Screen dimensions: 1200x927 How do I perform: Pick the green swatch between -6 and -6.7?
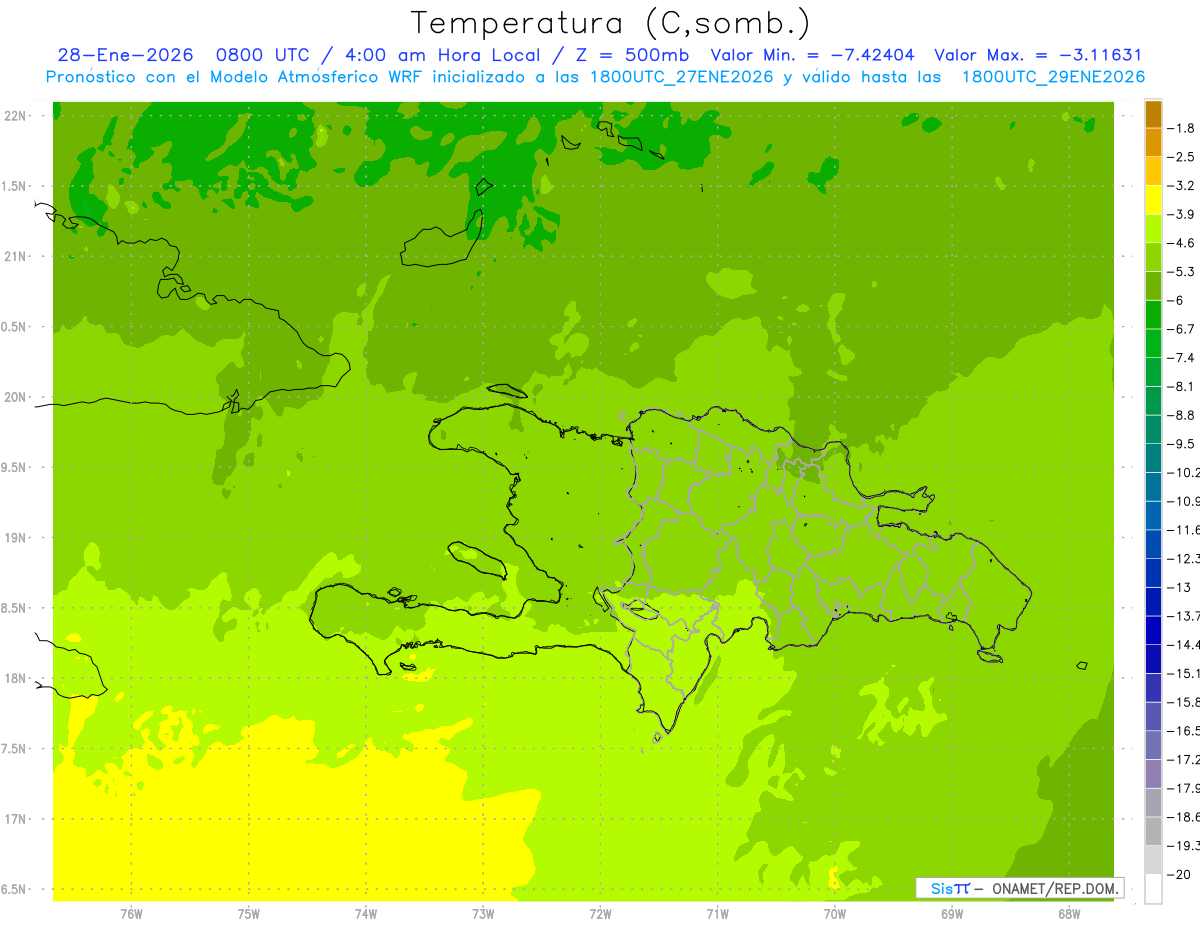1153,315
